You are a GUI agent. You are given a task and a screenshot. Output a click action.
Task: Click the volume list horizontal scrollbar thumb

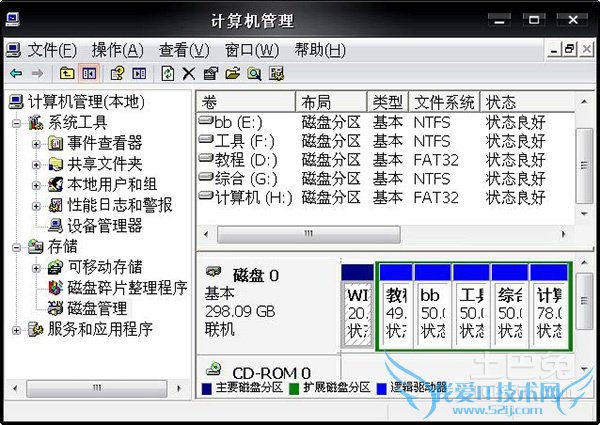point(309,234)
